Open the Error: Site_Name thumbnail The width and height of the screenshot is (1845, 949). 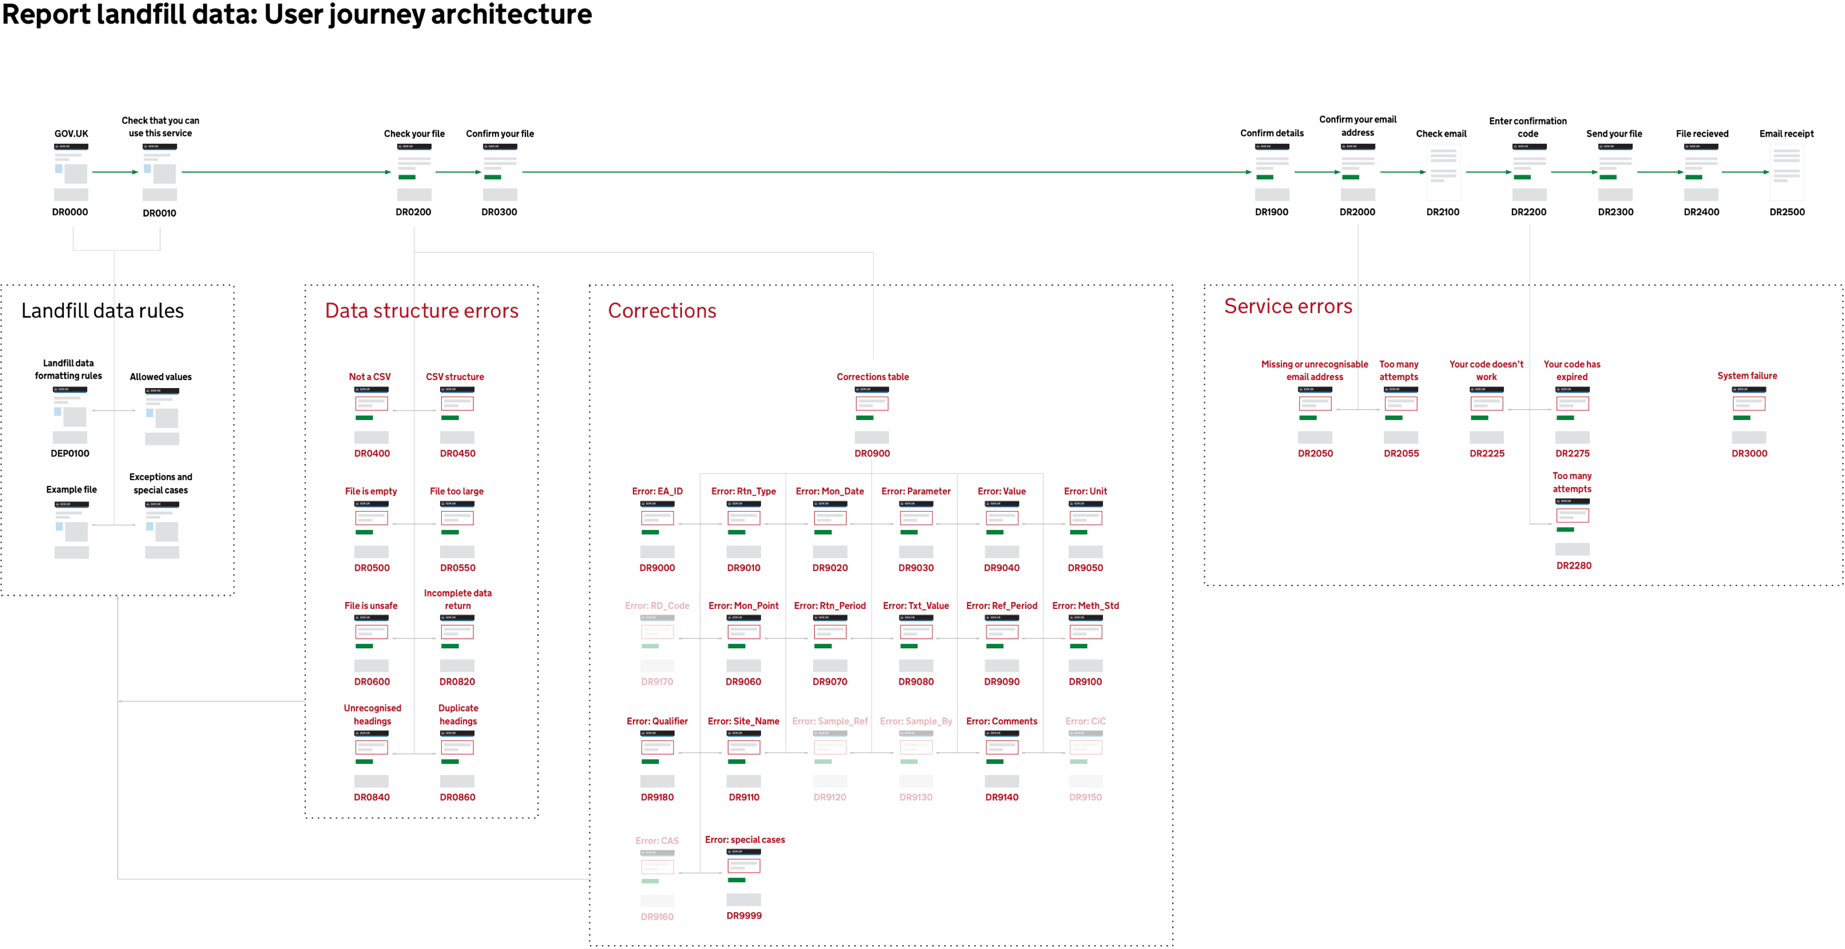click(743, 759)
